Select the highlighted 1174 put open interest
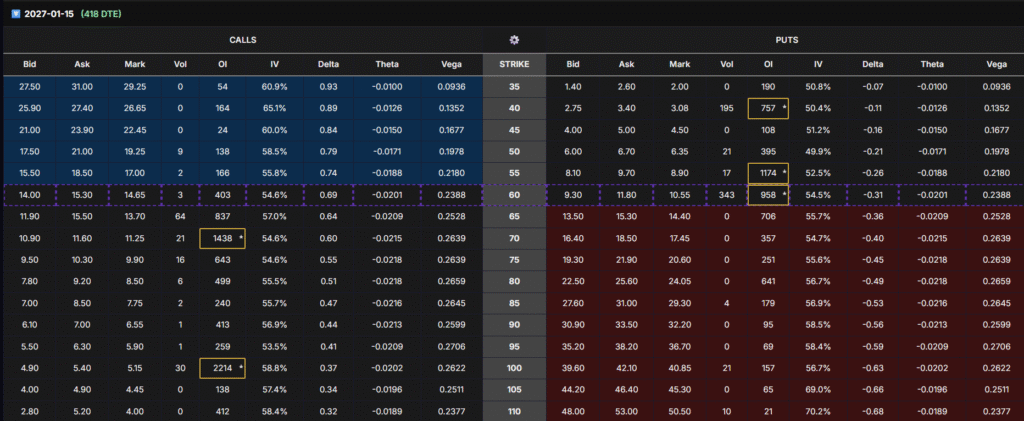The image size is (1024, 421). 768,173
